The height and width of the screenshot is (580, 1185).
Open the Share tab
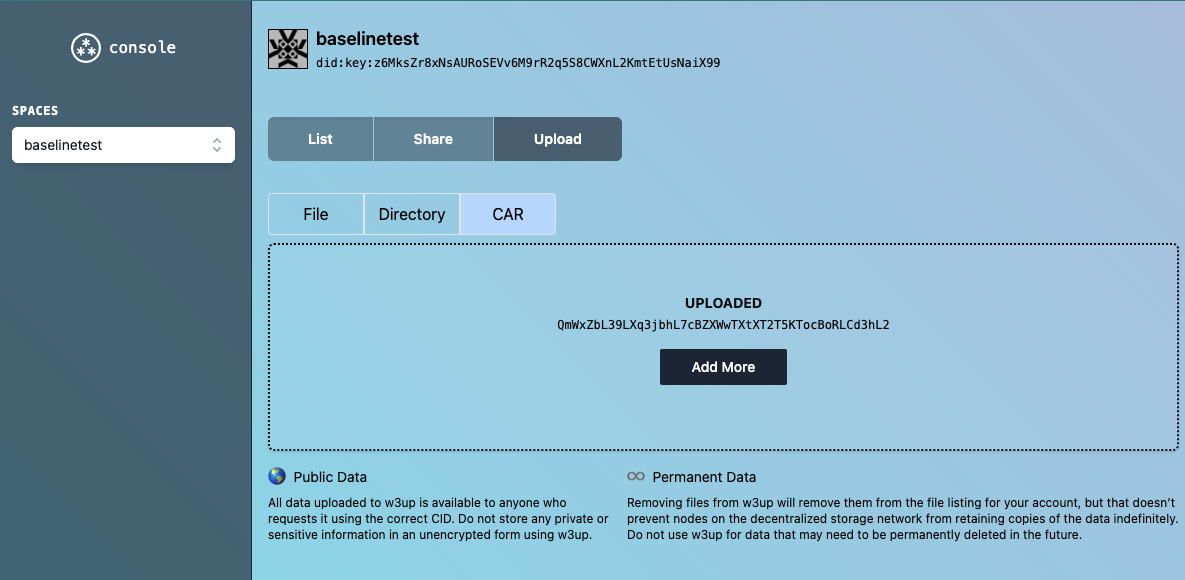[433, 139]
